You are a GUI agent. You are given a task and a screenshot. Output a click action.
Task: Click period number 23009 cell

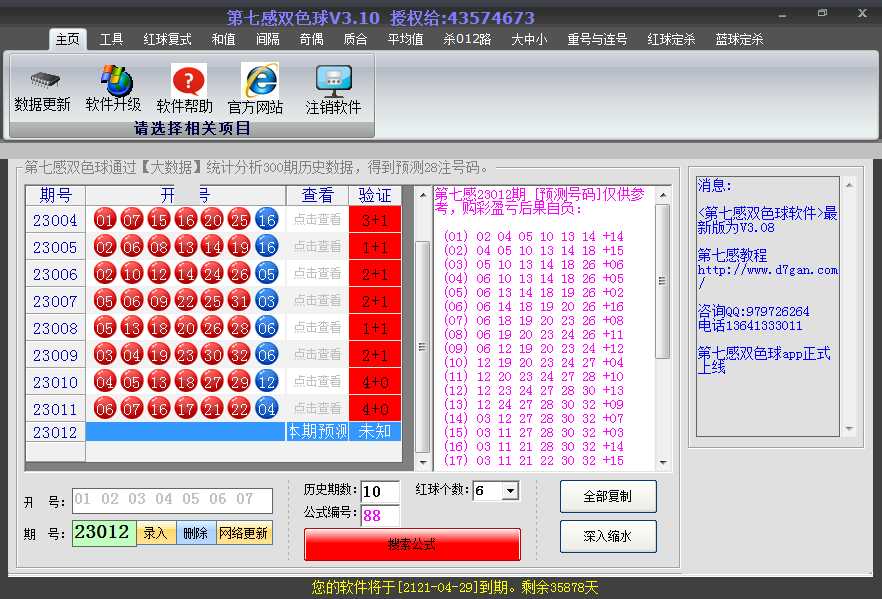pyautogui.click(x=55, y=355)
